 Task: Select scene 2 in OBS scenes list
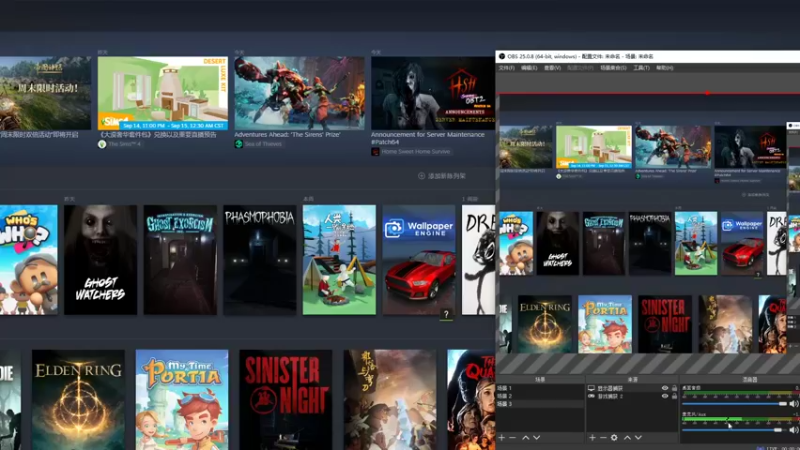coord(540,396)
